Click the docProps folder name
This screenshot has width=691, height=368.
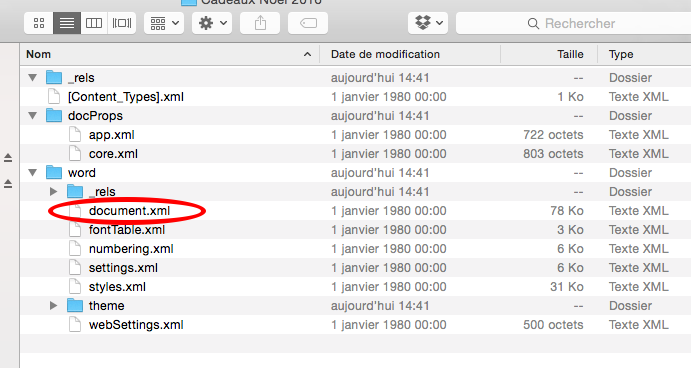pos(95,116)
